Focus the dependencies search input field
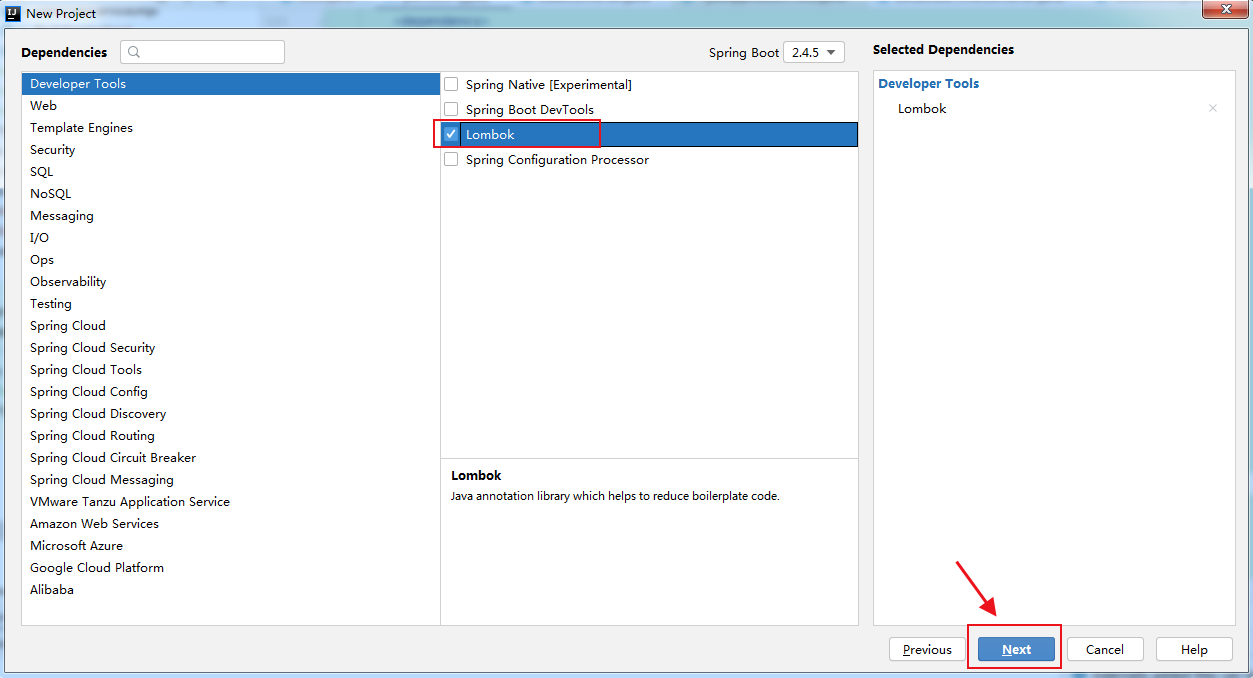This screenshot has height=678, width=1253. click(202, 52)
